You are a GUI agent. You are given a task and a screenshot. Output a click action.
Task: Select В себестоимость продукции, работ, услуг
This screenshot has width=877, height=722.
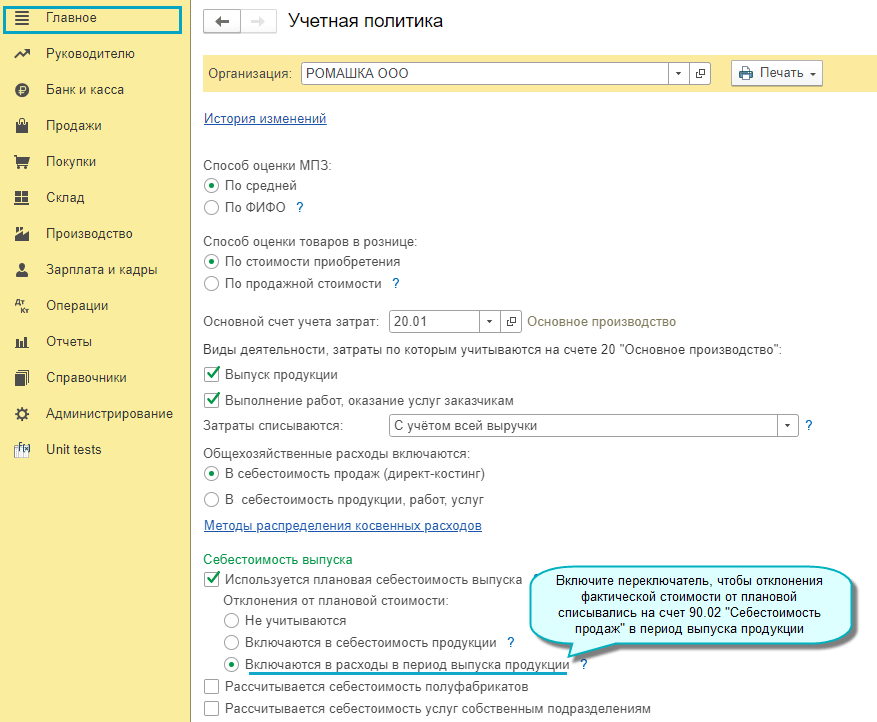coord(211,499)
